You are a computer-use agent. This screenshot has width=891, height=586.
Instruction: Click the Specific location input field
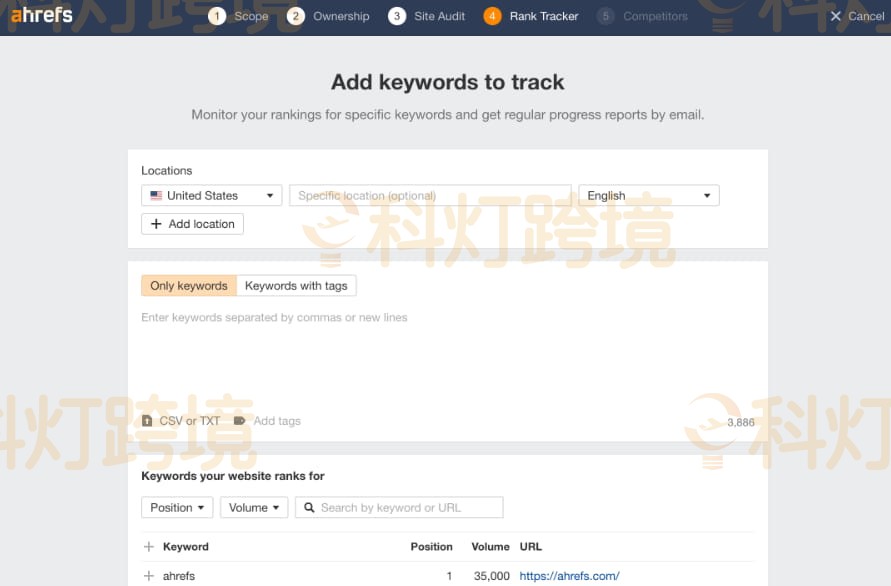(x=430, y=196)
